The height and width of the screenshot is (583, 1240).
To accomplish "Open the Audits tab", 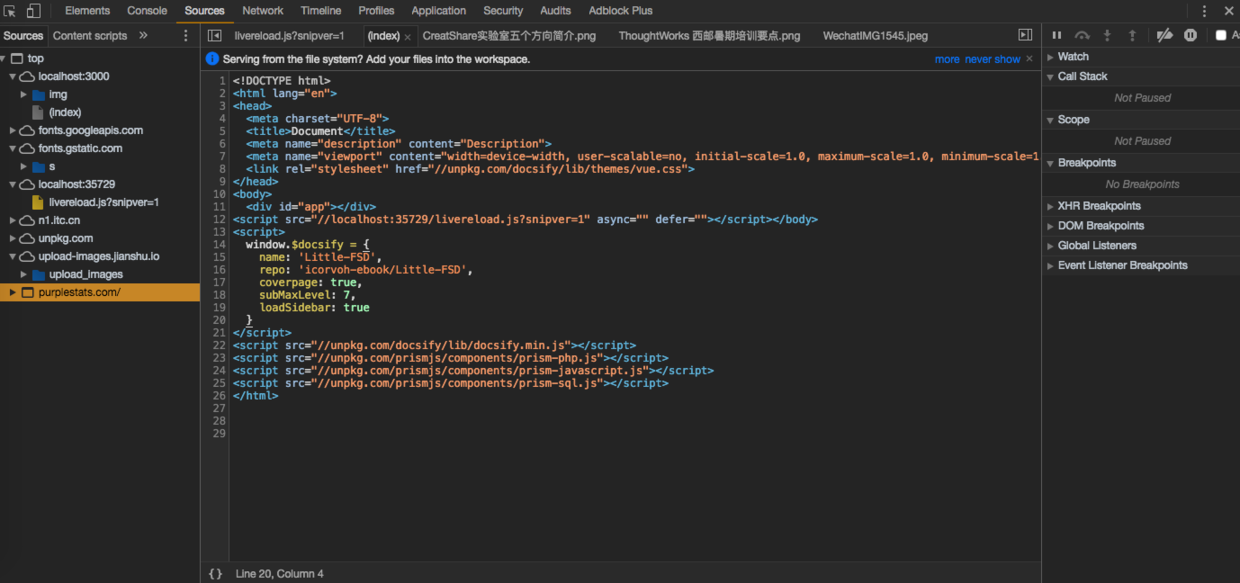I will [x=556, y=11].
